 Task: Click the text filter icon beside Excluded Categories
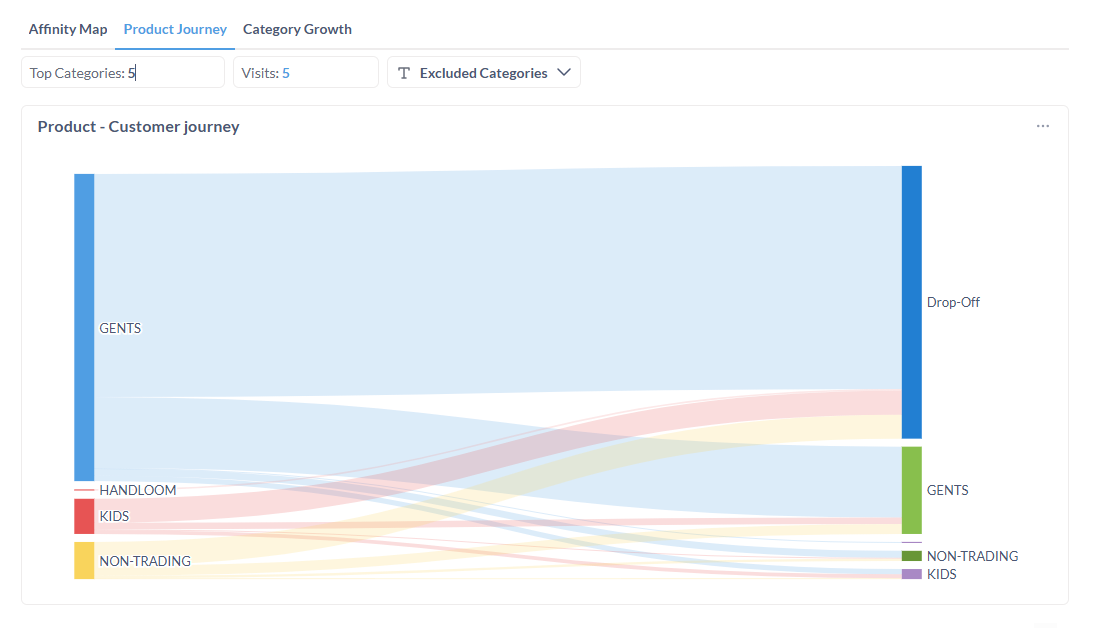(404, 73)
